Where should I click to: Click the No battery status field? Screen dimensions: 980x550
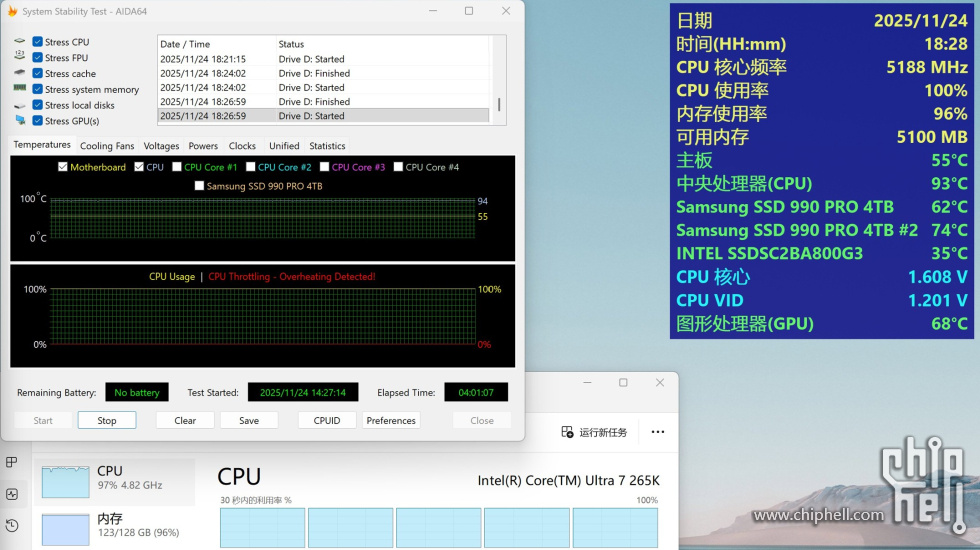137,392
